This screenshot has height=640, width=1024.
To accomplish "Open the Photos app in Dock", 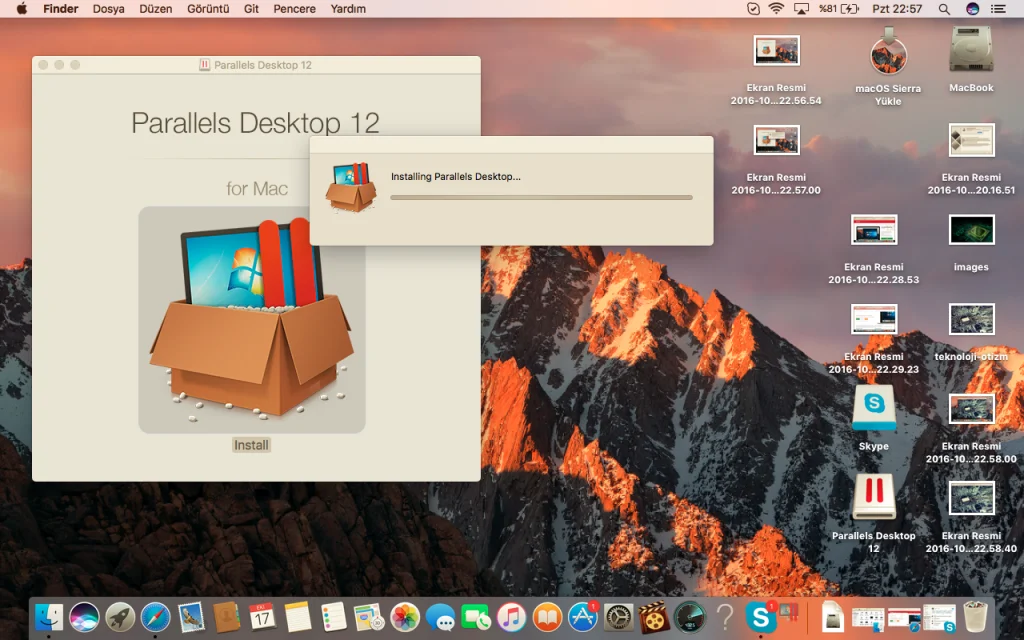I will click(404, 617).
